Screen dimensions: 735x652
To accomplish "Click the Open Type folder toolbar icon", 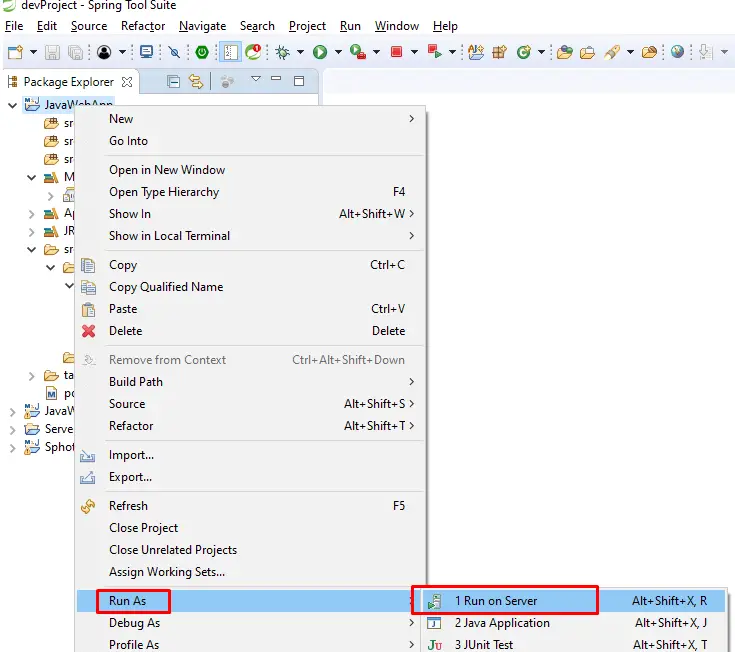I will click(565, 52).
